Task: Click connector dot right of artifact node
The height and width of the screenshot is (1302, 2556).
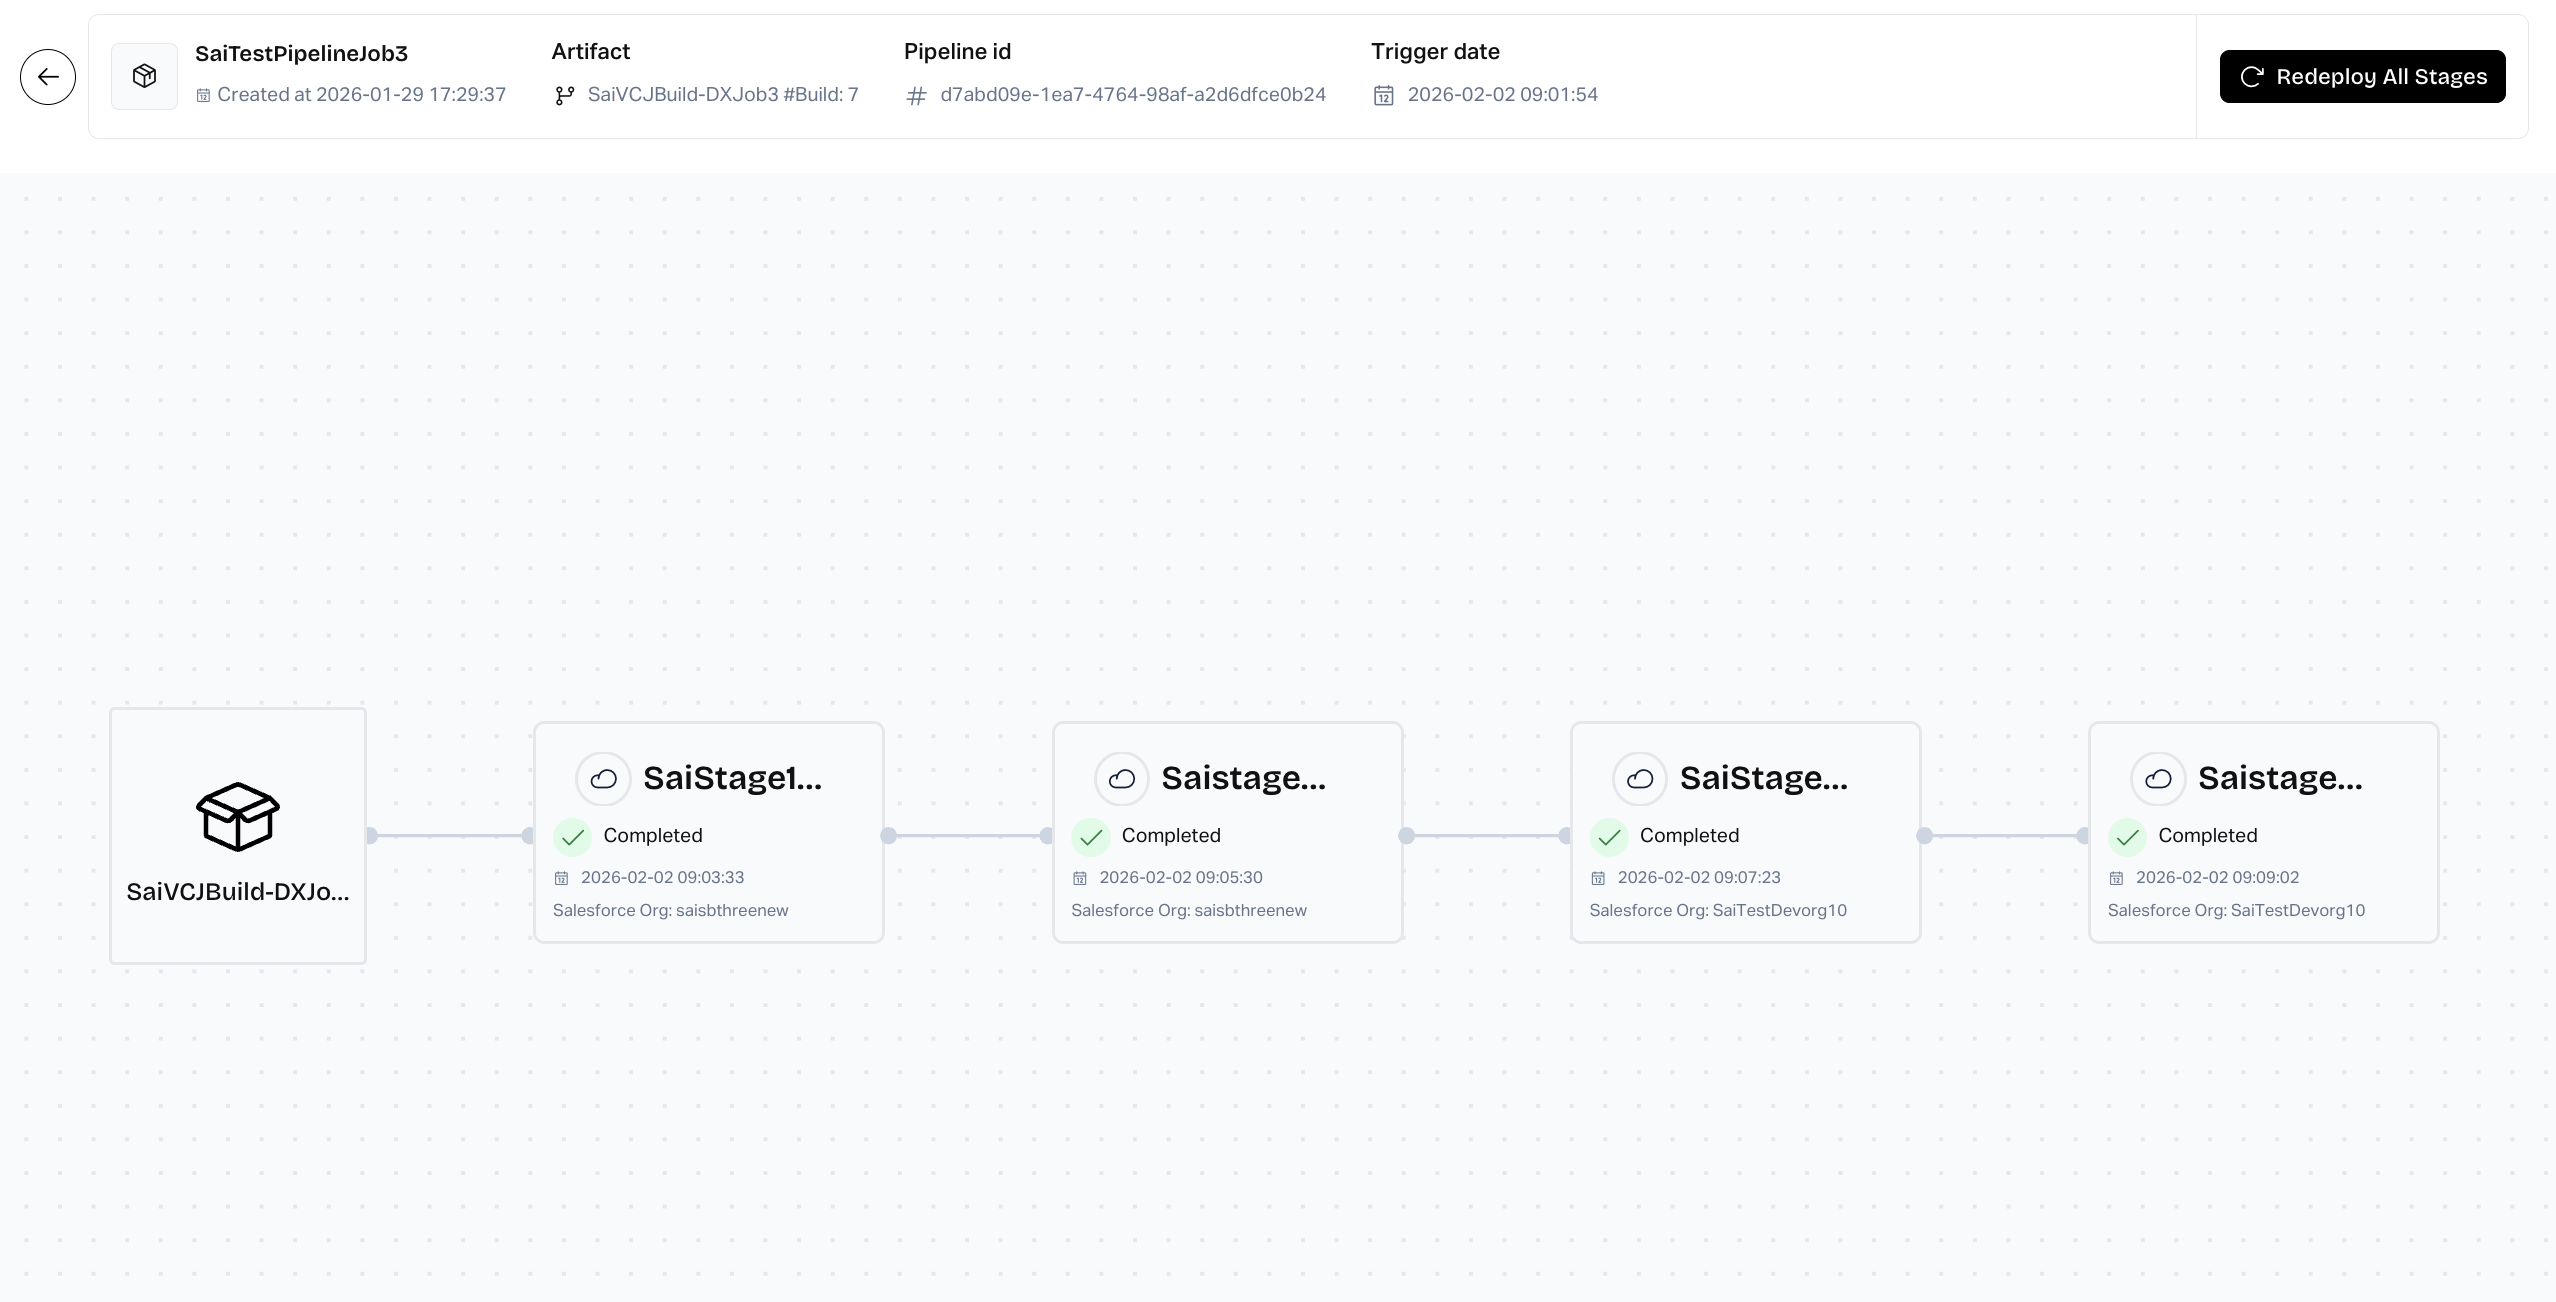Action: (371, 835)
